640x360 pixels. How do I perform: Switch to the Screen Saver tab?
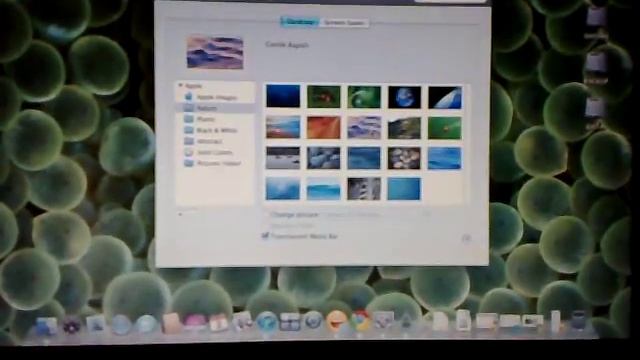[x=344, y=23]
